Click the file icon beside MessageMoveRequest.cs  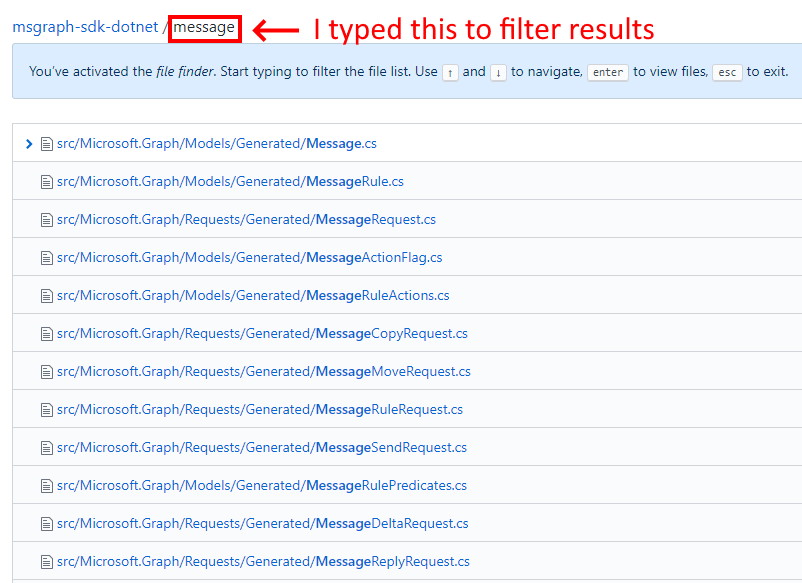coord(46,371)
